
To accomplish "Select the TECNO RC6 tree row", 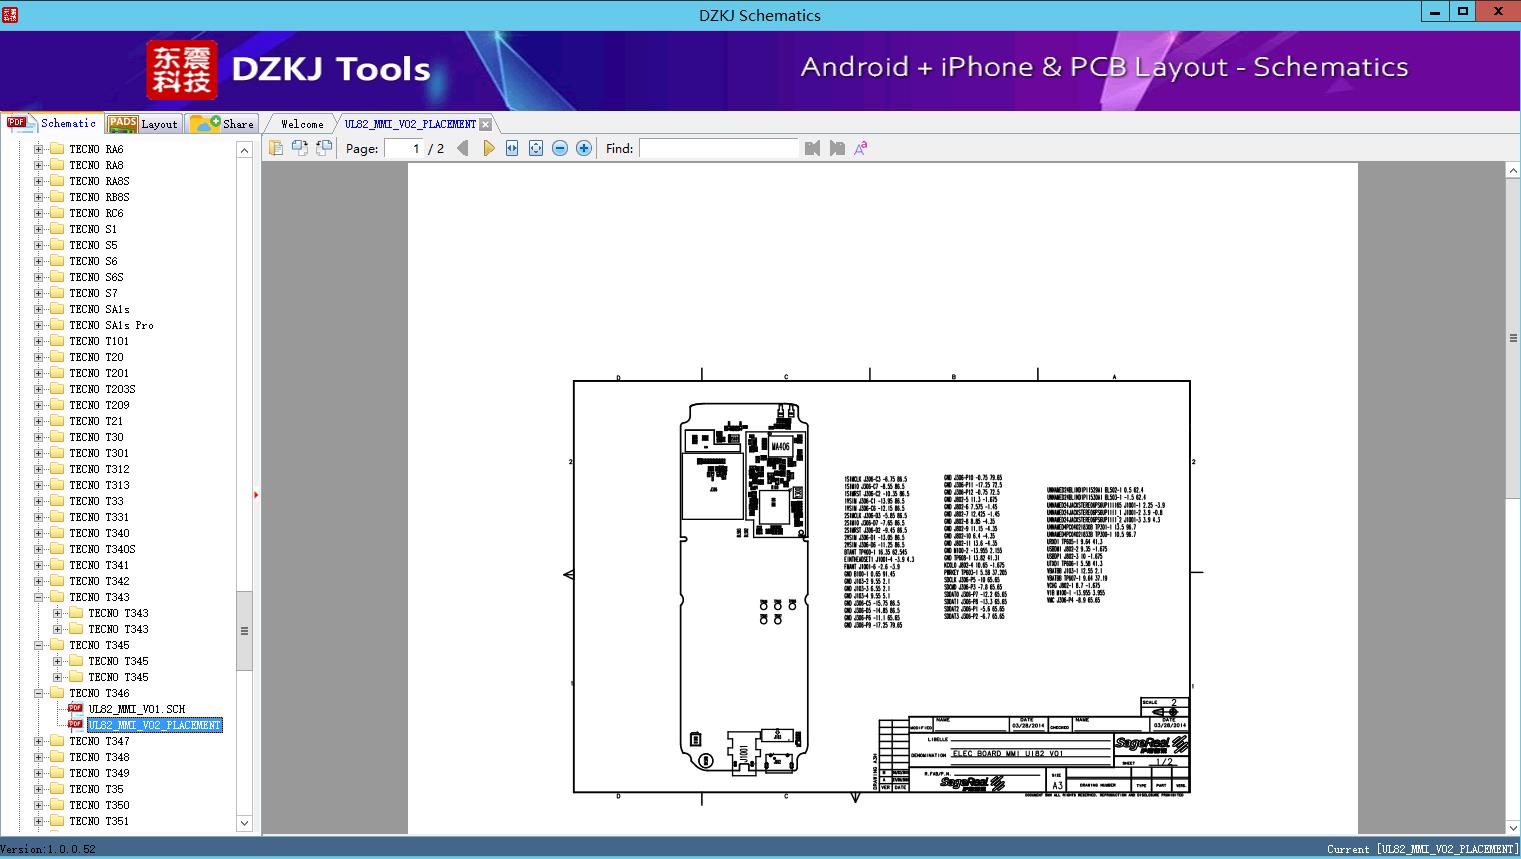I will 96,213.
